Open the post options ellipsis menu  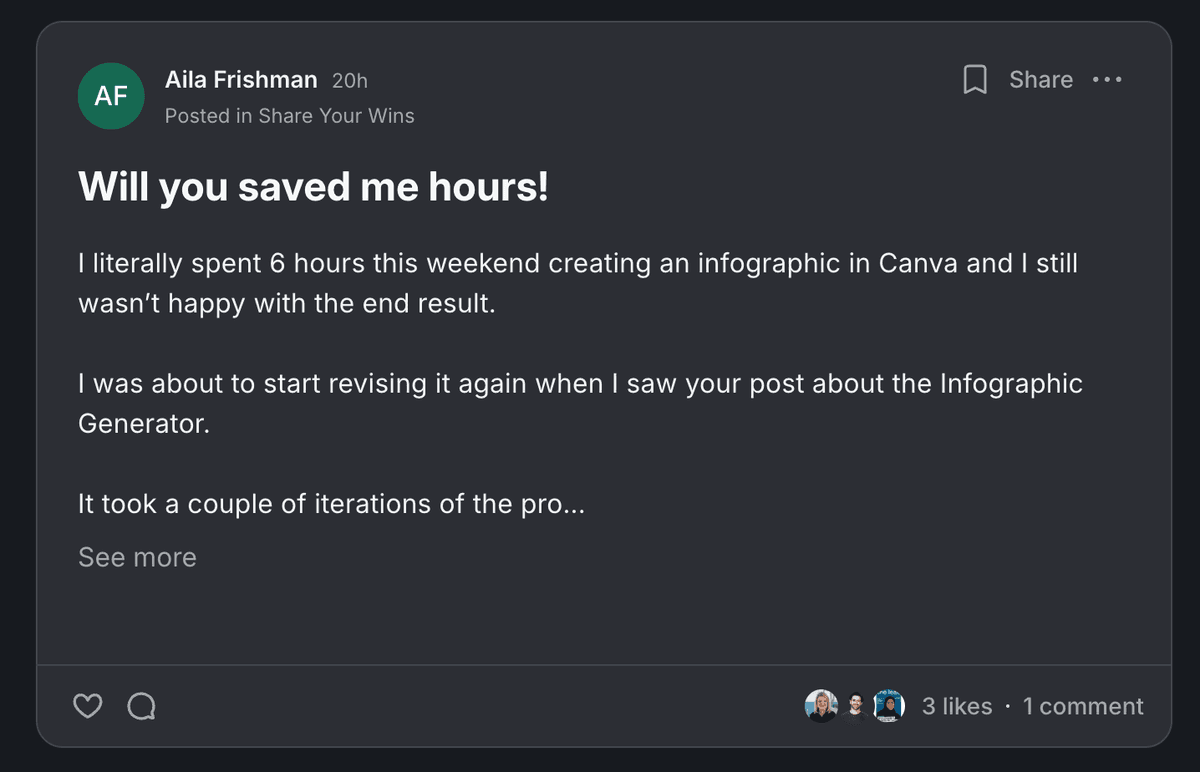(1107, 80)
